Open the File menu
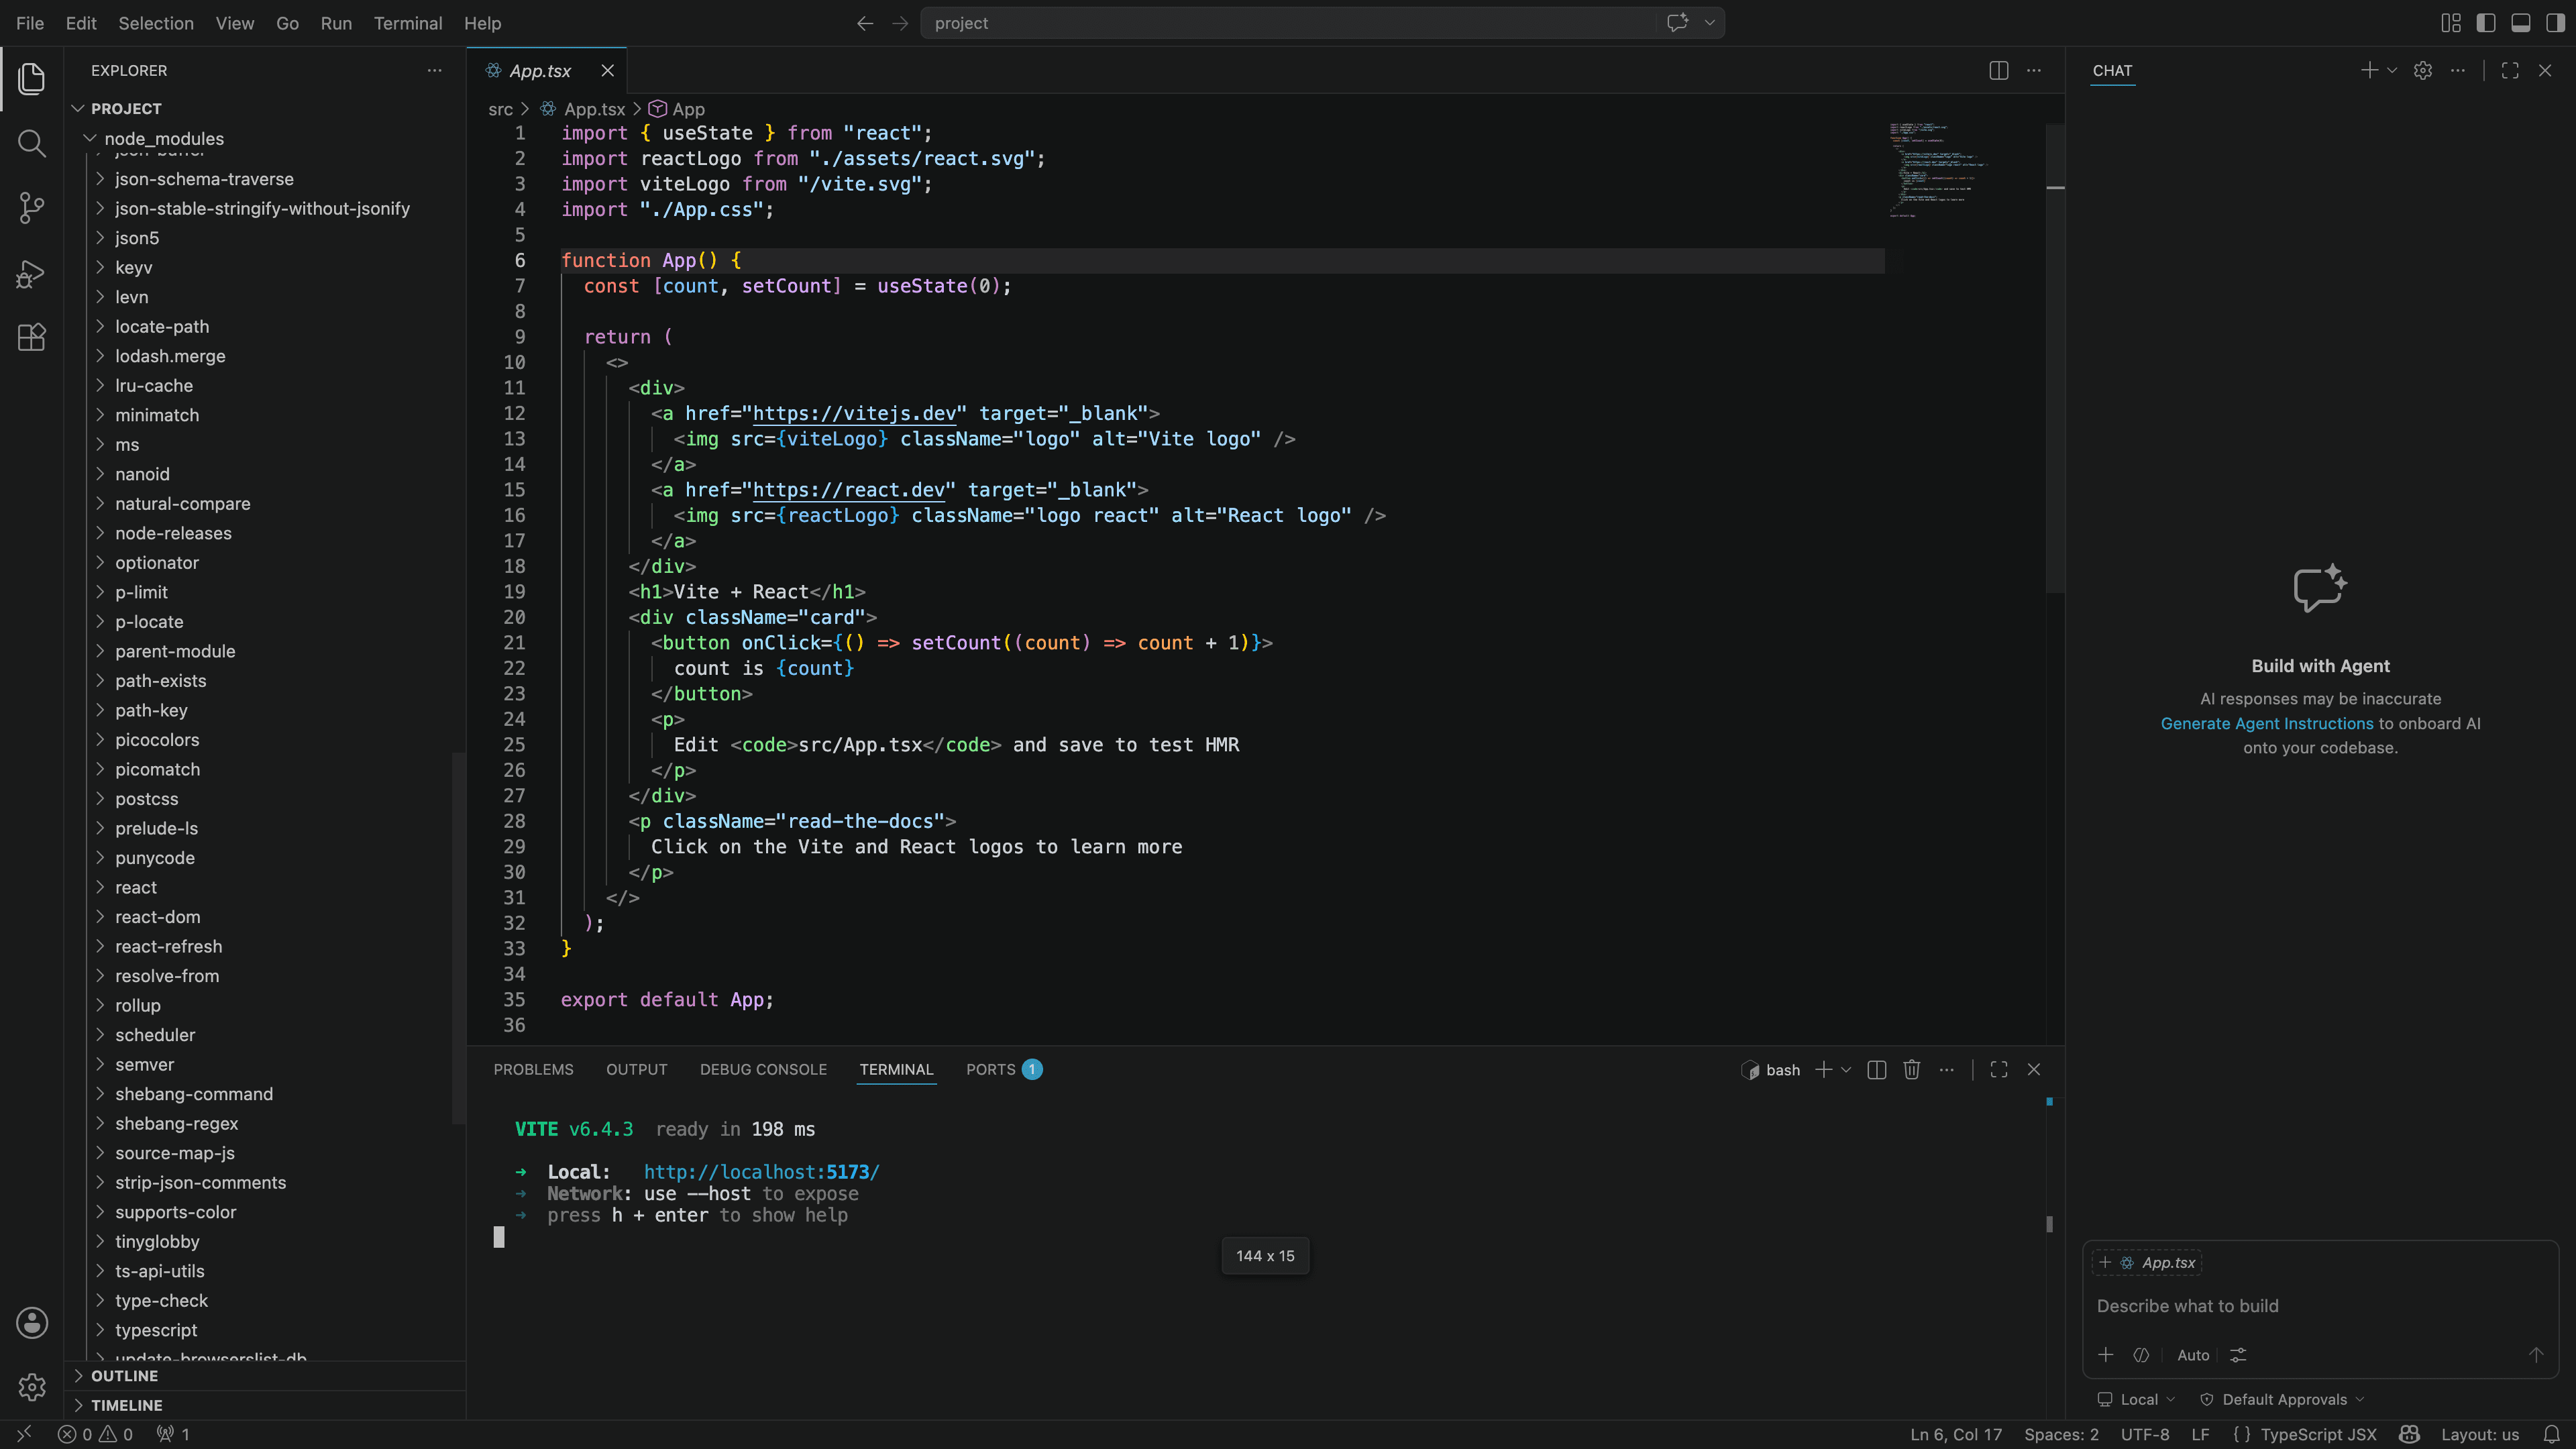 pos(30,23)
